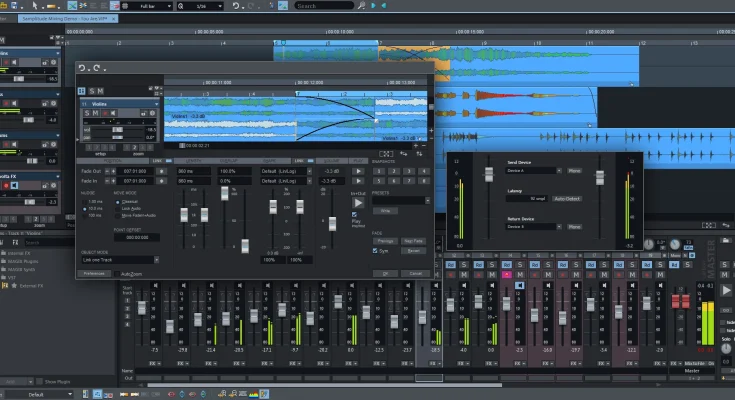
Task: Click the Preferences button
Action: click(x=94, y=273)
